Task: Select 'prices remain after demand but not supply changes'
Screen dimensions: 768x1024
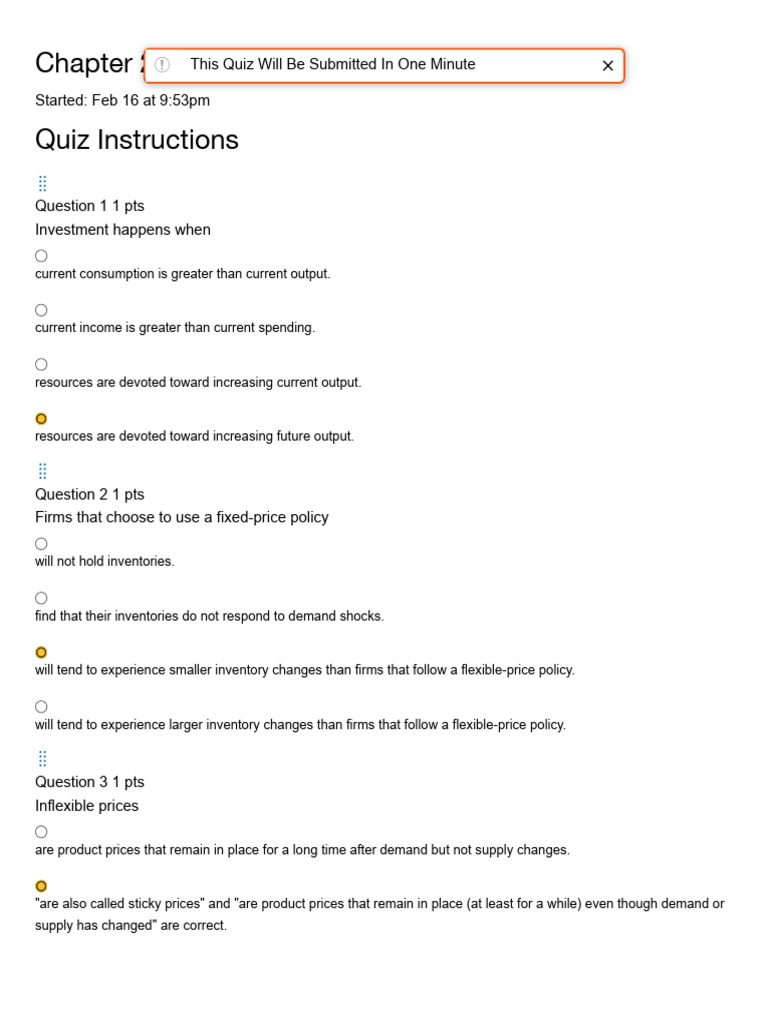Action: [41, 832]
